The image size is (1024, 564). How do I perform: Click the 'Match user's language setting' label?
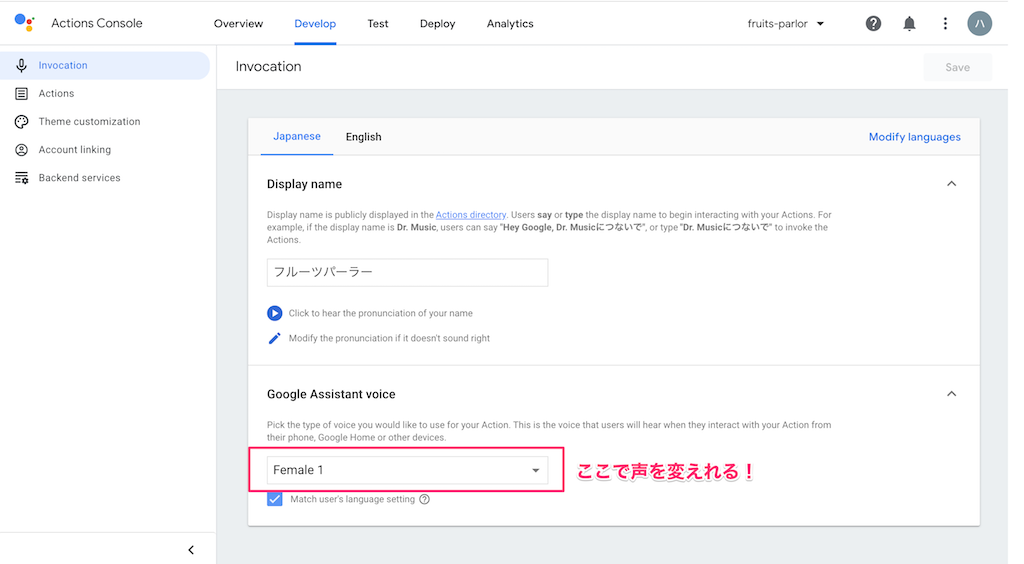(x=353, y=499)
